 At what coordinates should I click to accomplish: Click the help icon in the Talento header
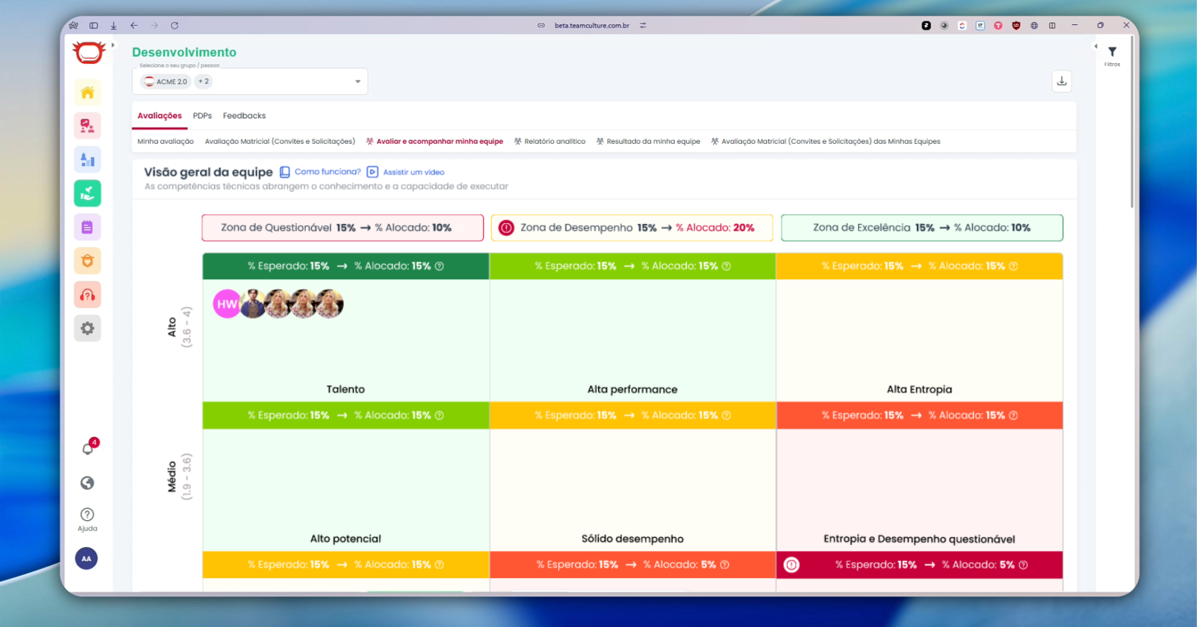pos(439,267)
